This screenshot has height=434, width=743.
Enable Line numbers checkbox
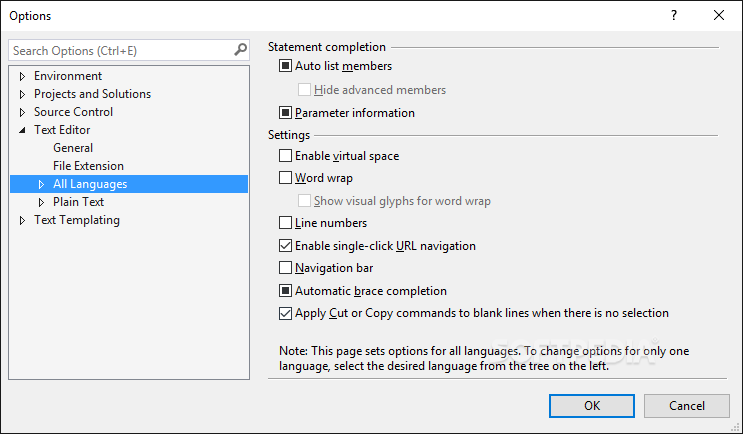coord(285,222)
